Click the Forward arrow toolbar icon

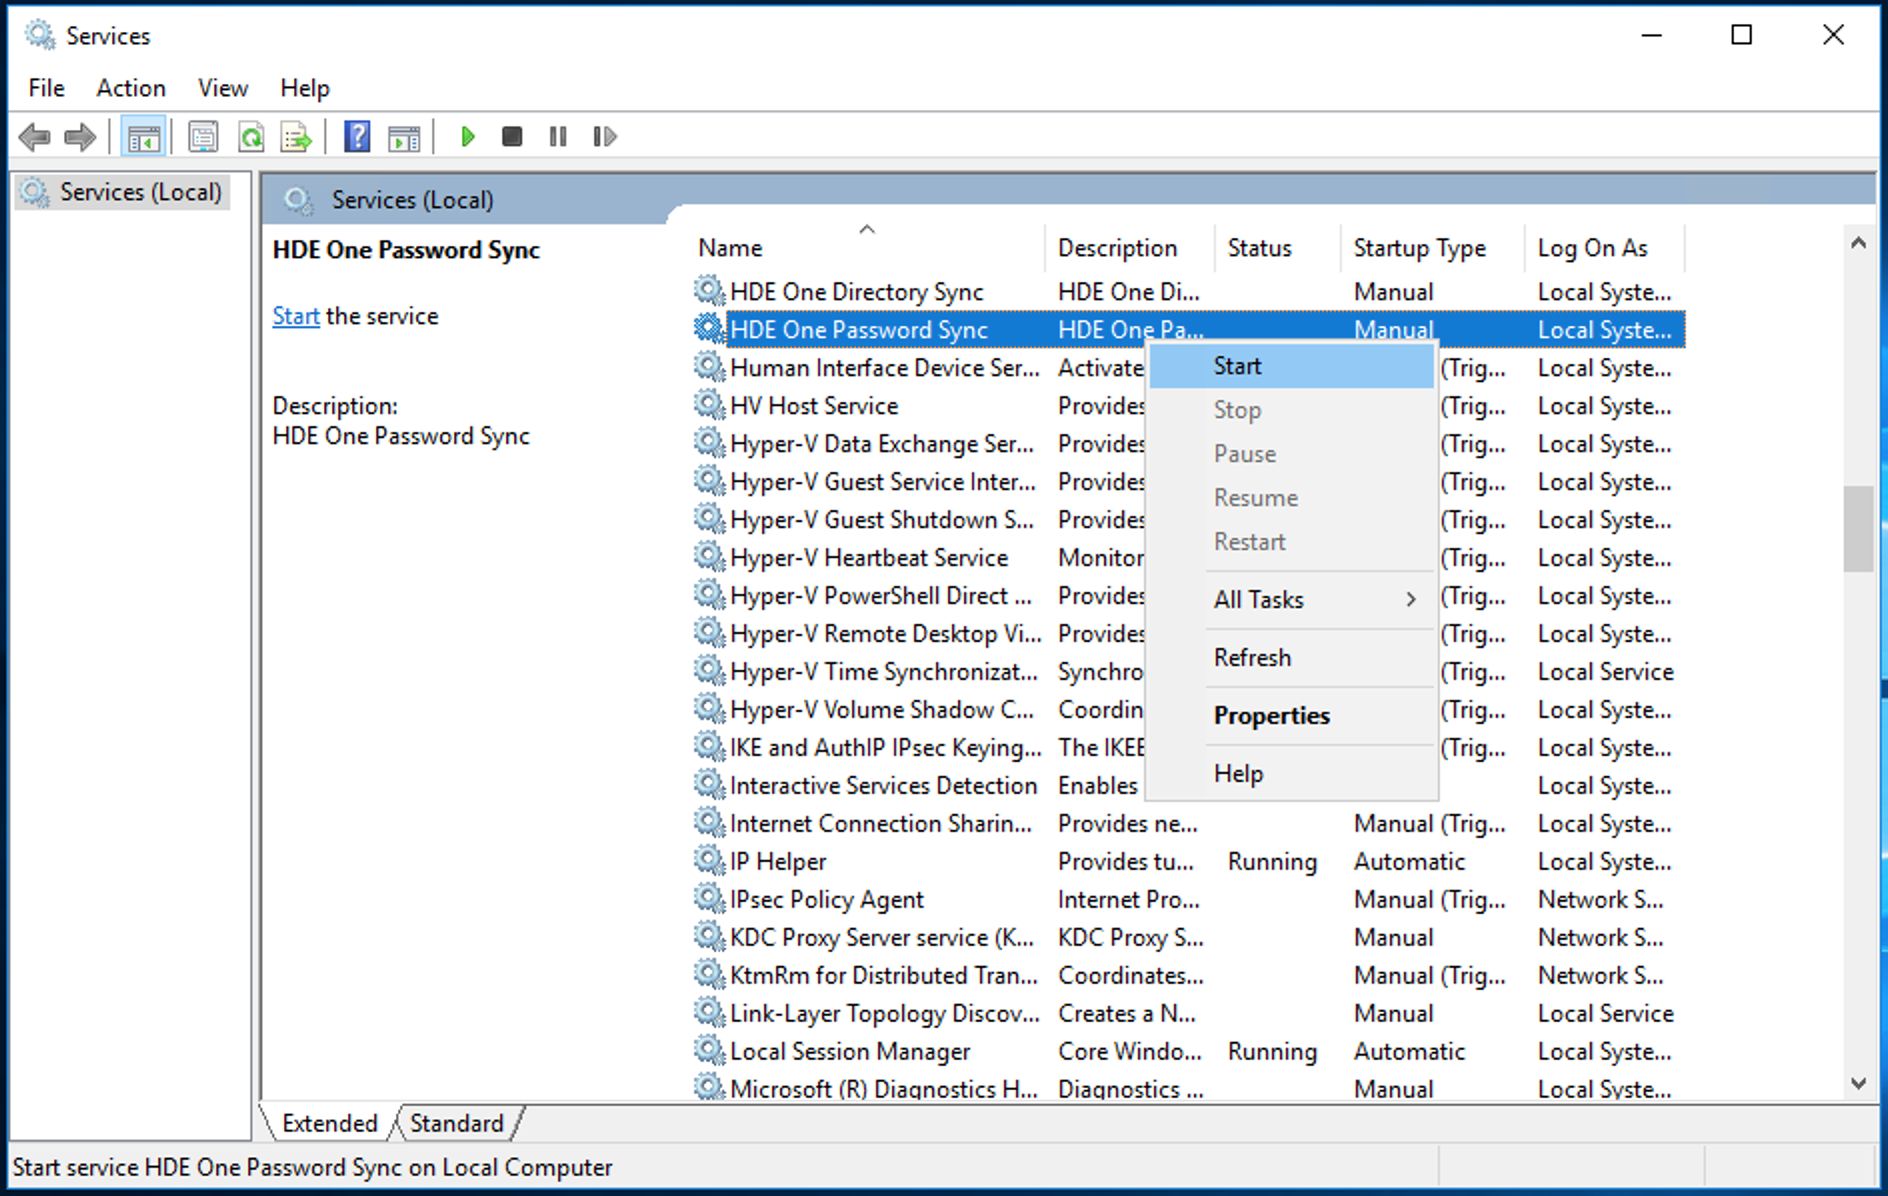tap(80, 137)
